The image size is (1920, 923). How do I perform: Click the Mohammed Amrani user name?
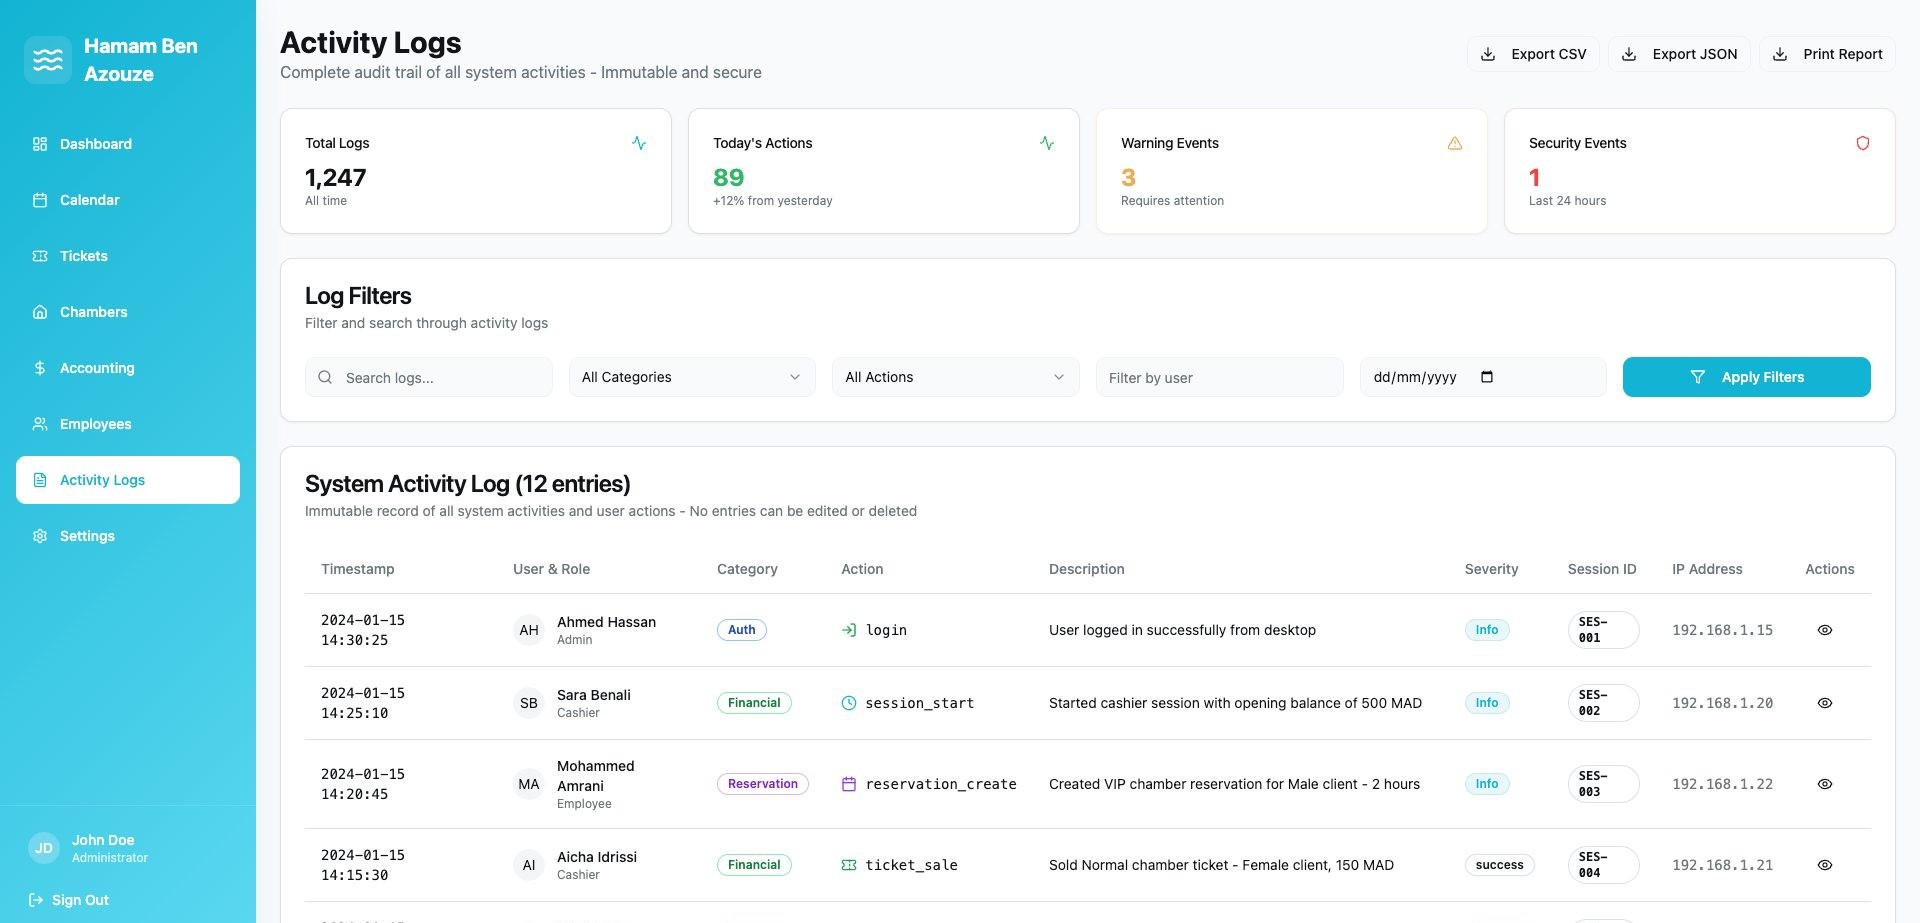[596, 776]
